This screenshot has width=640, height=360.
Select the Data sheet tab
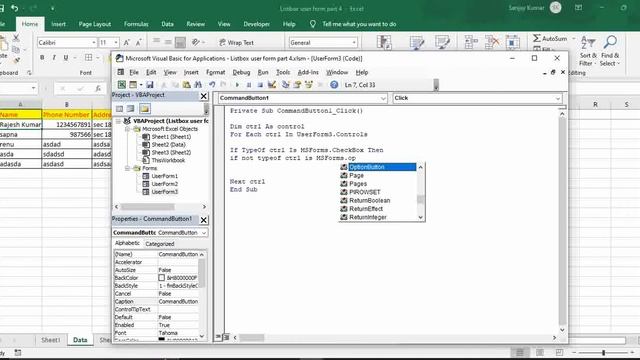click(x=80, y=340)
